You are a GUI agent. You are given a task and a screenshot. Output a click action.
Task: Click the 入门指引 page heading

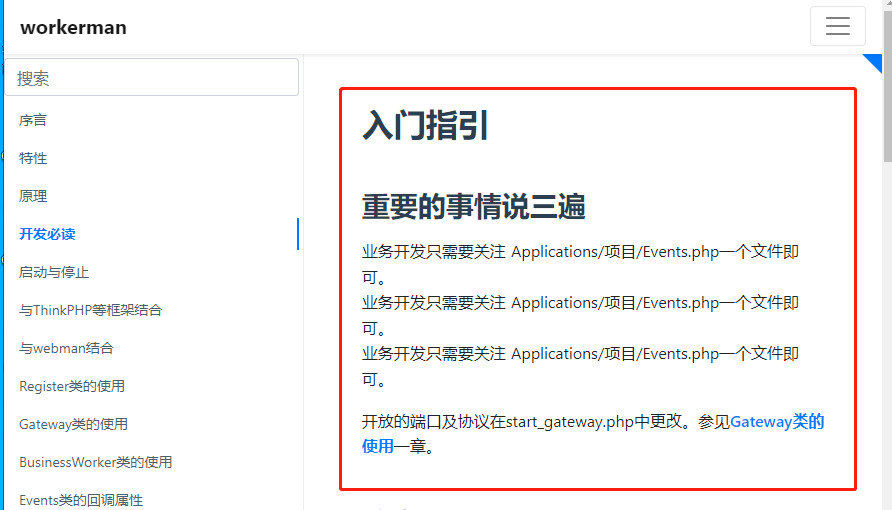click(x=425, y=126)
